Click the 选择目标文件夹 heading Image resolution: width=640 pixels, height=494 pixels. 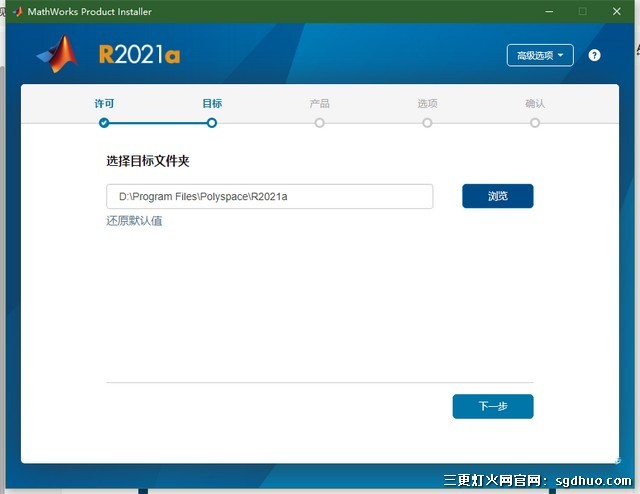tap(148, 161)
